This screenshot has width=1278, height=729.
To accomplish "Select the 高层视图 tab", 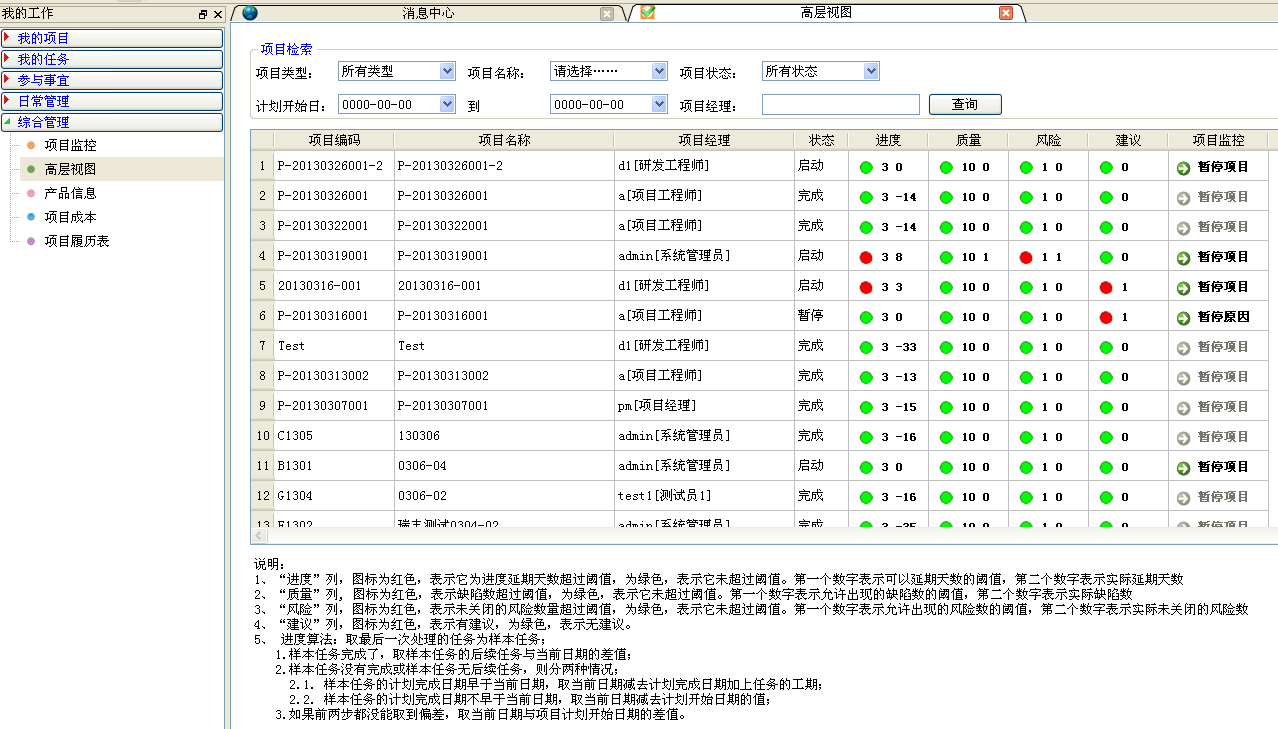I will (x=827, y=13).
